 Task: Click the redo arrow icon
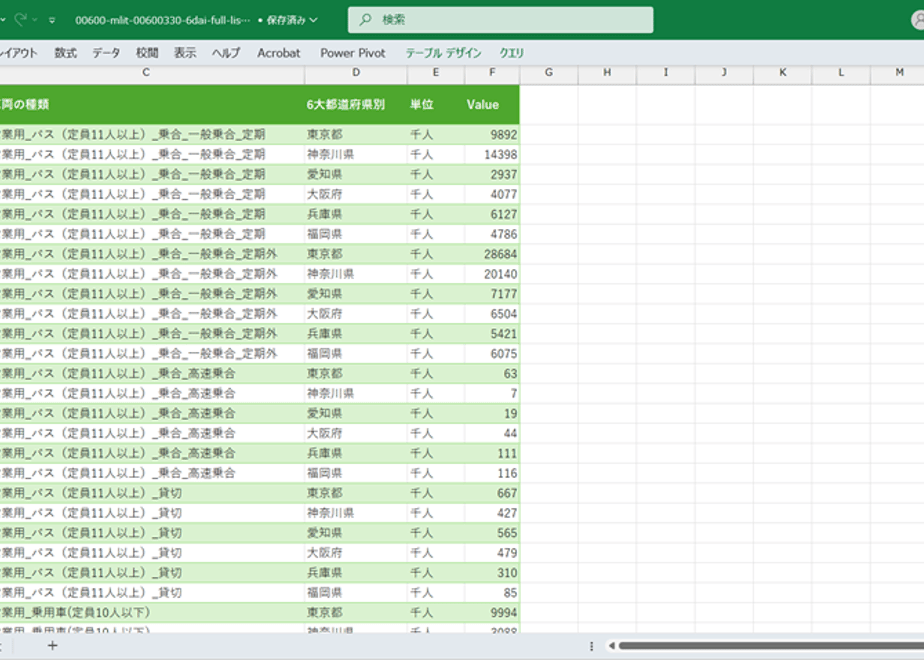click(x=21, y=20)
